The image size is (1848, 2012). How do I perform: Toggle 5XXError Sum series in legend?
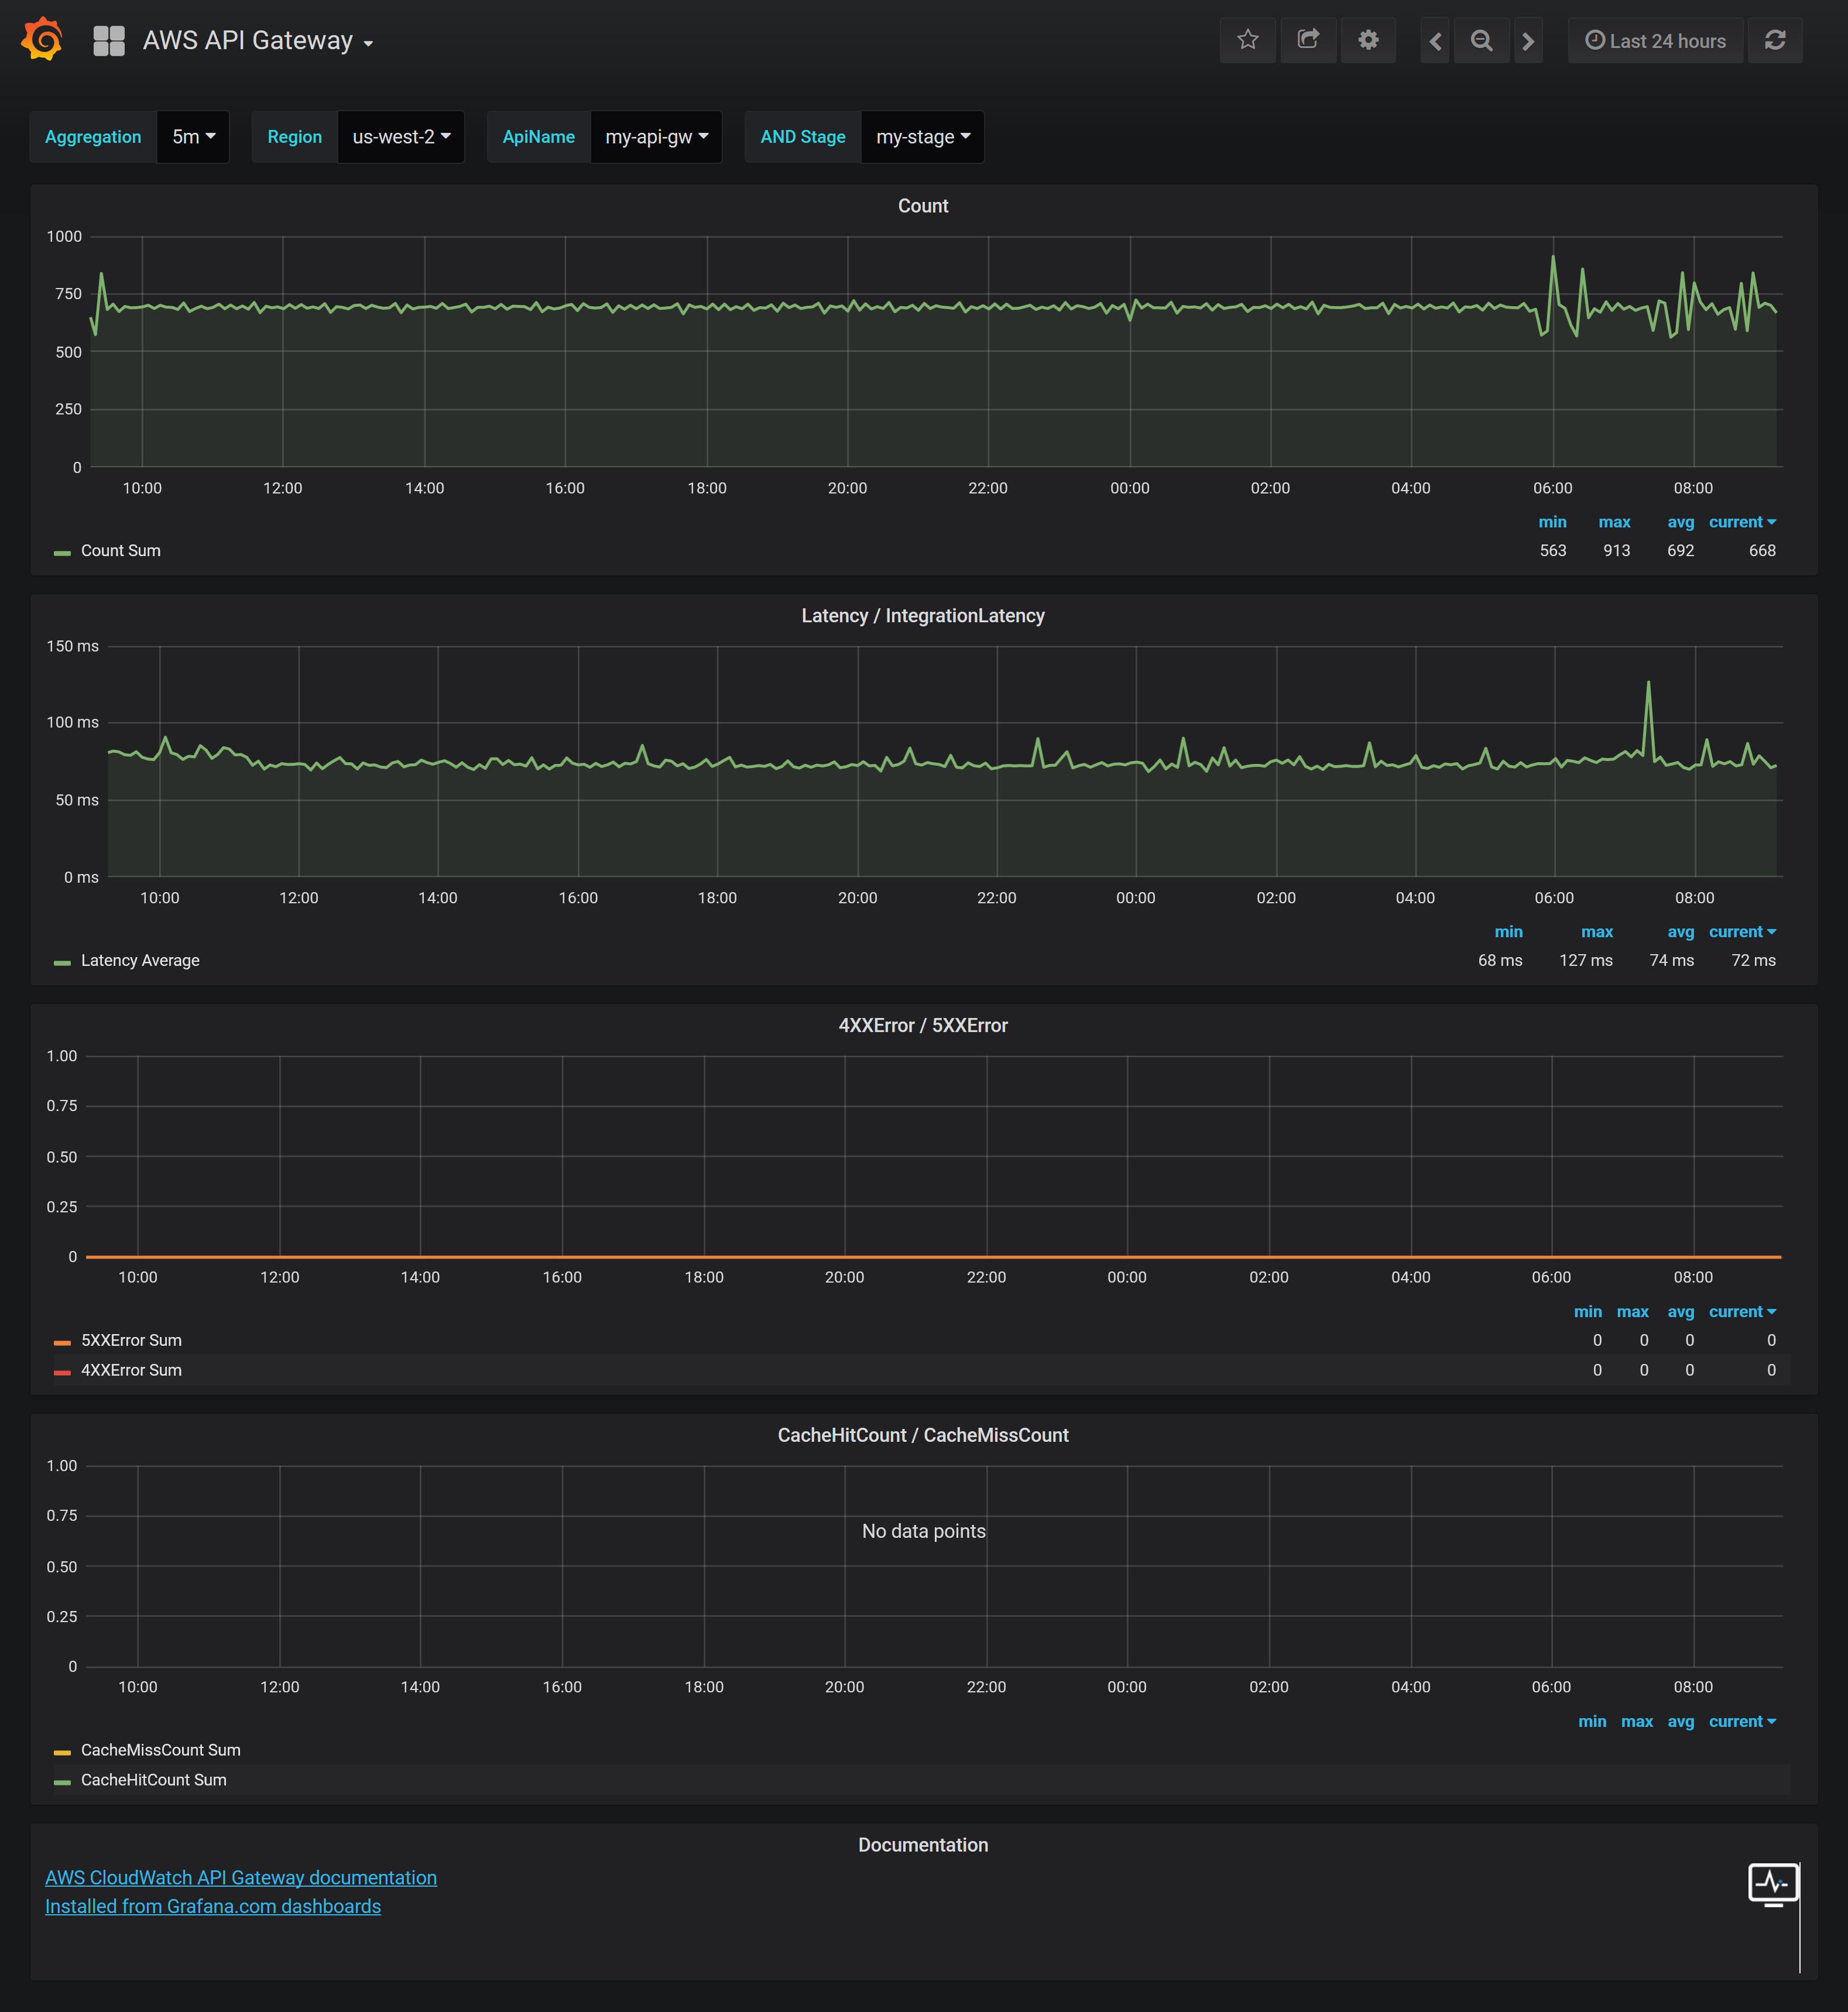click(x=131, y=1341)
